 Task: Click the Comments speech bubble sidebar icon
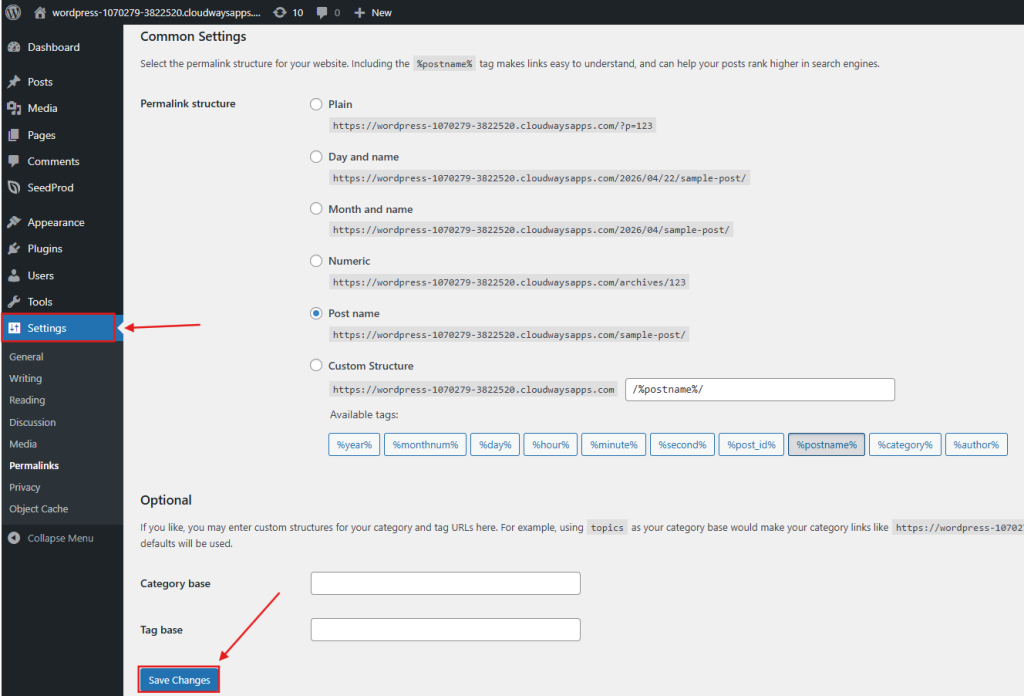pos(14,161)
